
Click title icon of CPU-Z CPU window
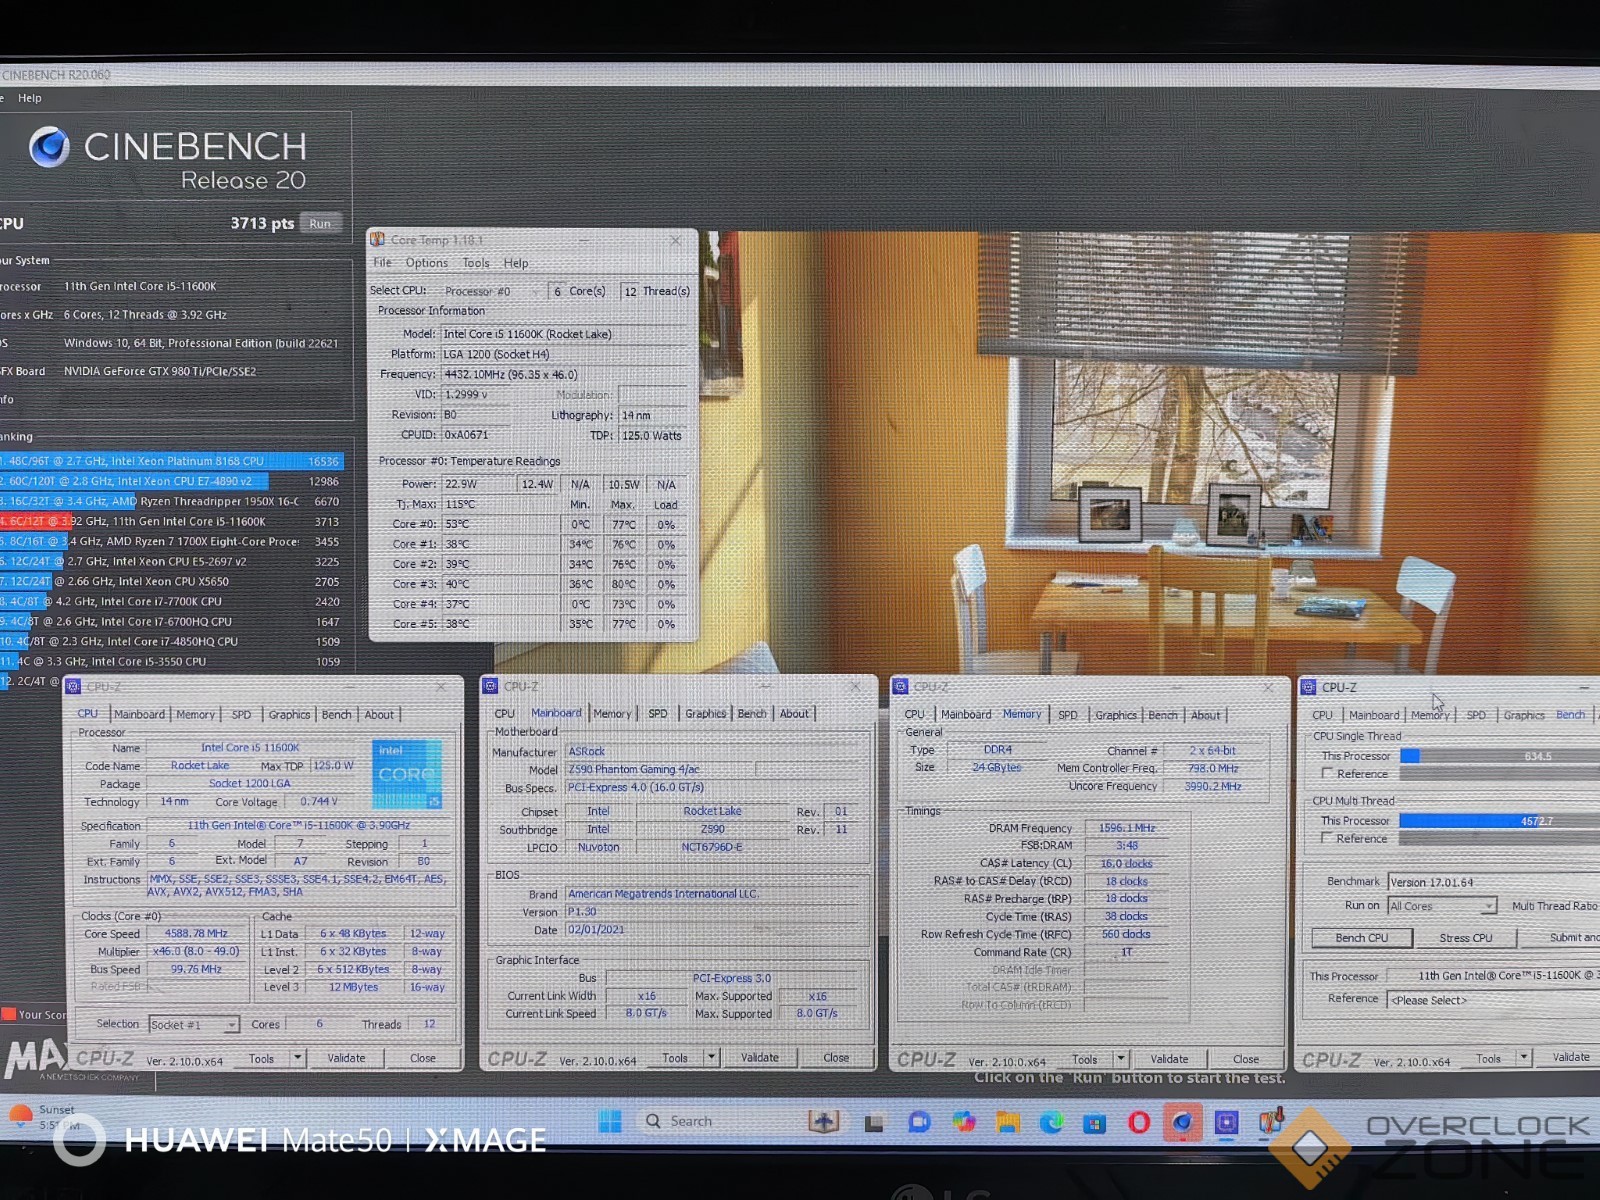click(x=73, y=686)
